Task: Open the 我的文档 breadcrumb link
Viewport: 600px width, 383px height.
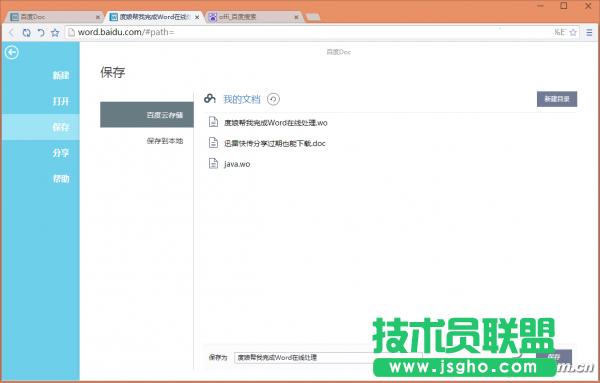Action: coord(242,99)
